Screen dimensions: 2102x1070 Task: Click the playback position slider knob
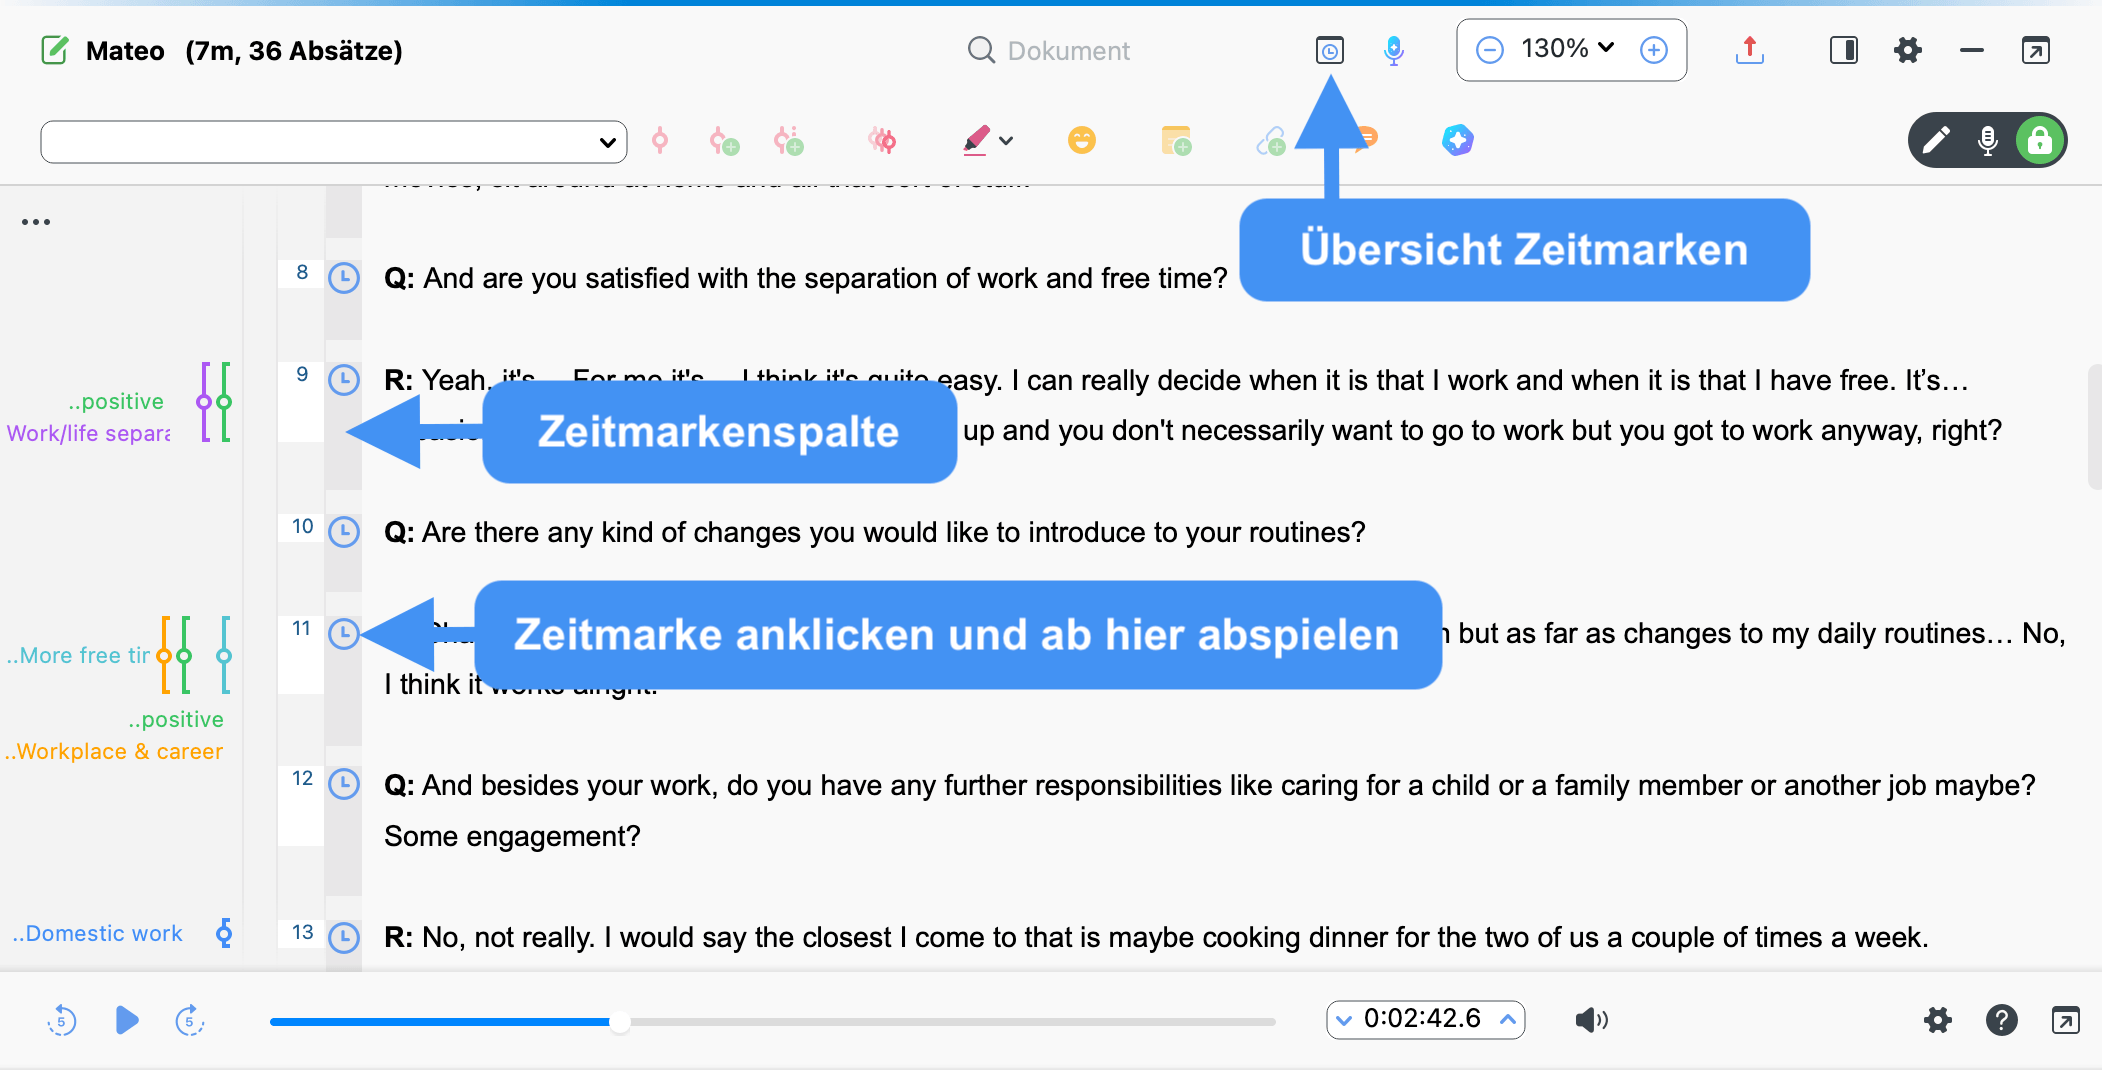click(620, 1022)
